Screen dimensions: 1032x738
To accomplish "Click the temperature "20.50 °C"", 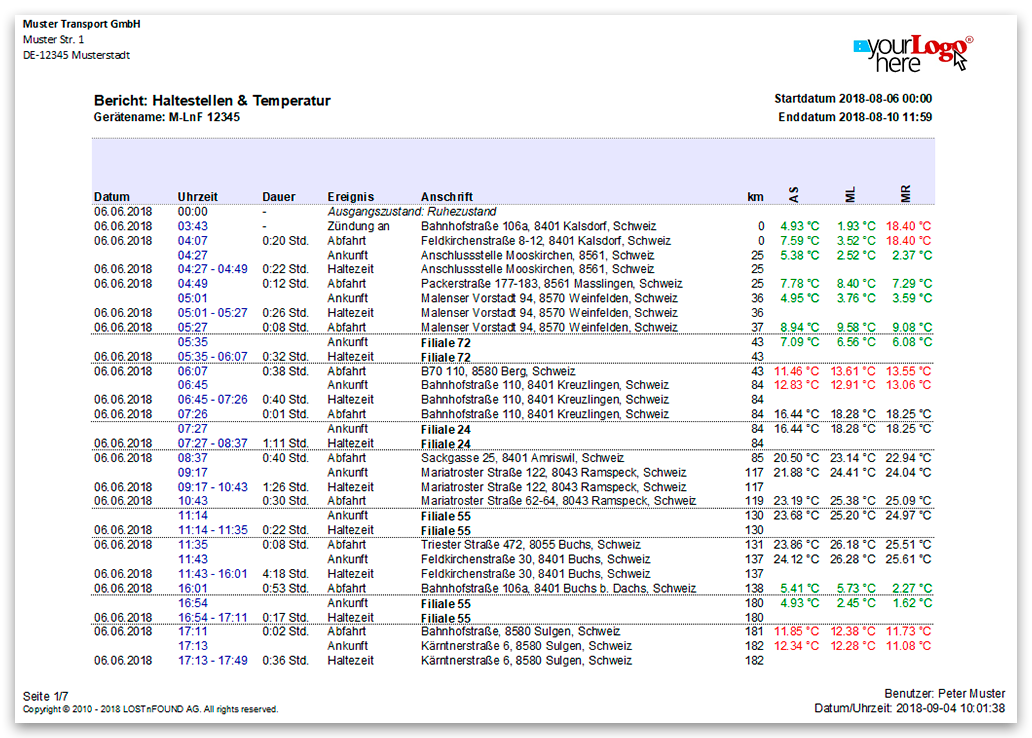I will tap(797, 458).
